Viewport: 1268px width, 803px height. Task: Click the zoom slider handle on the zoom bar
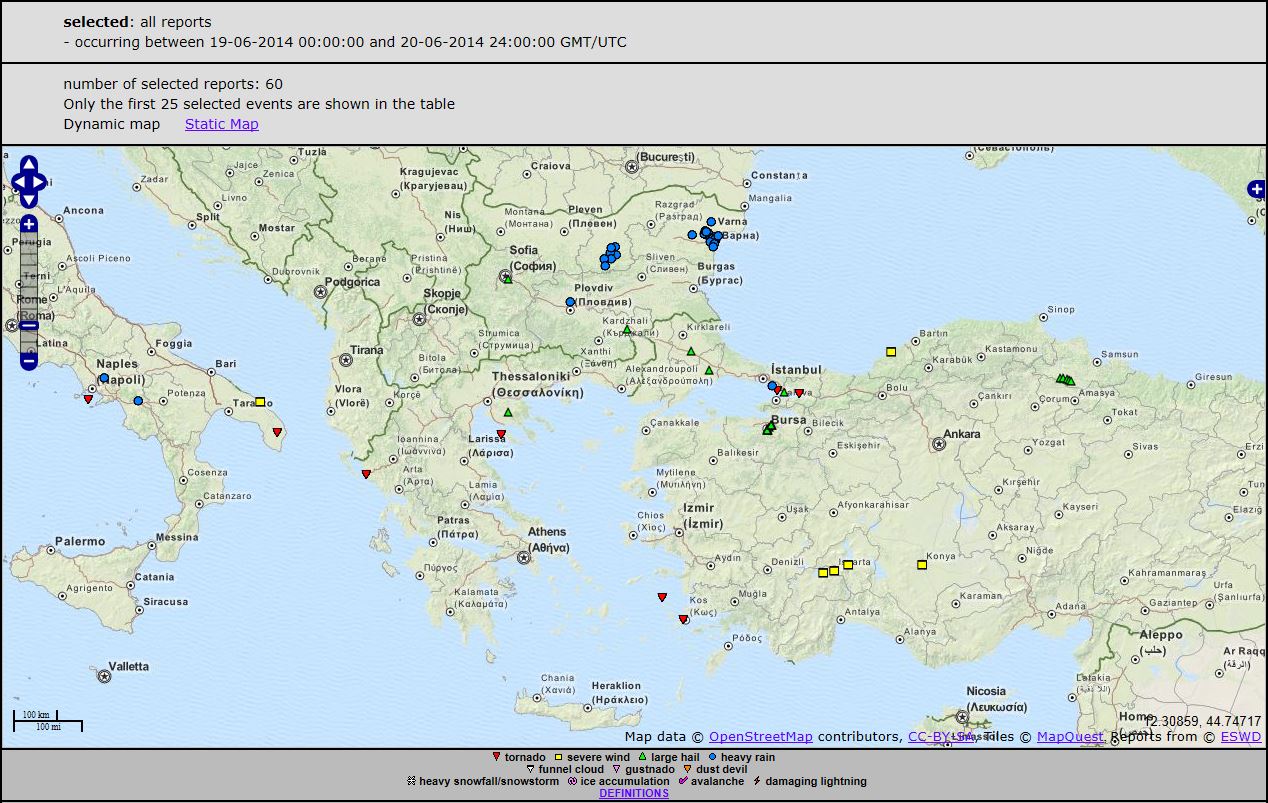coord(29,325)
